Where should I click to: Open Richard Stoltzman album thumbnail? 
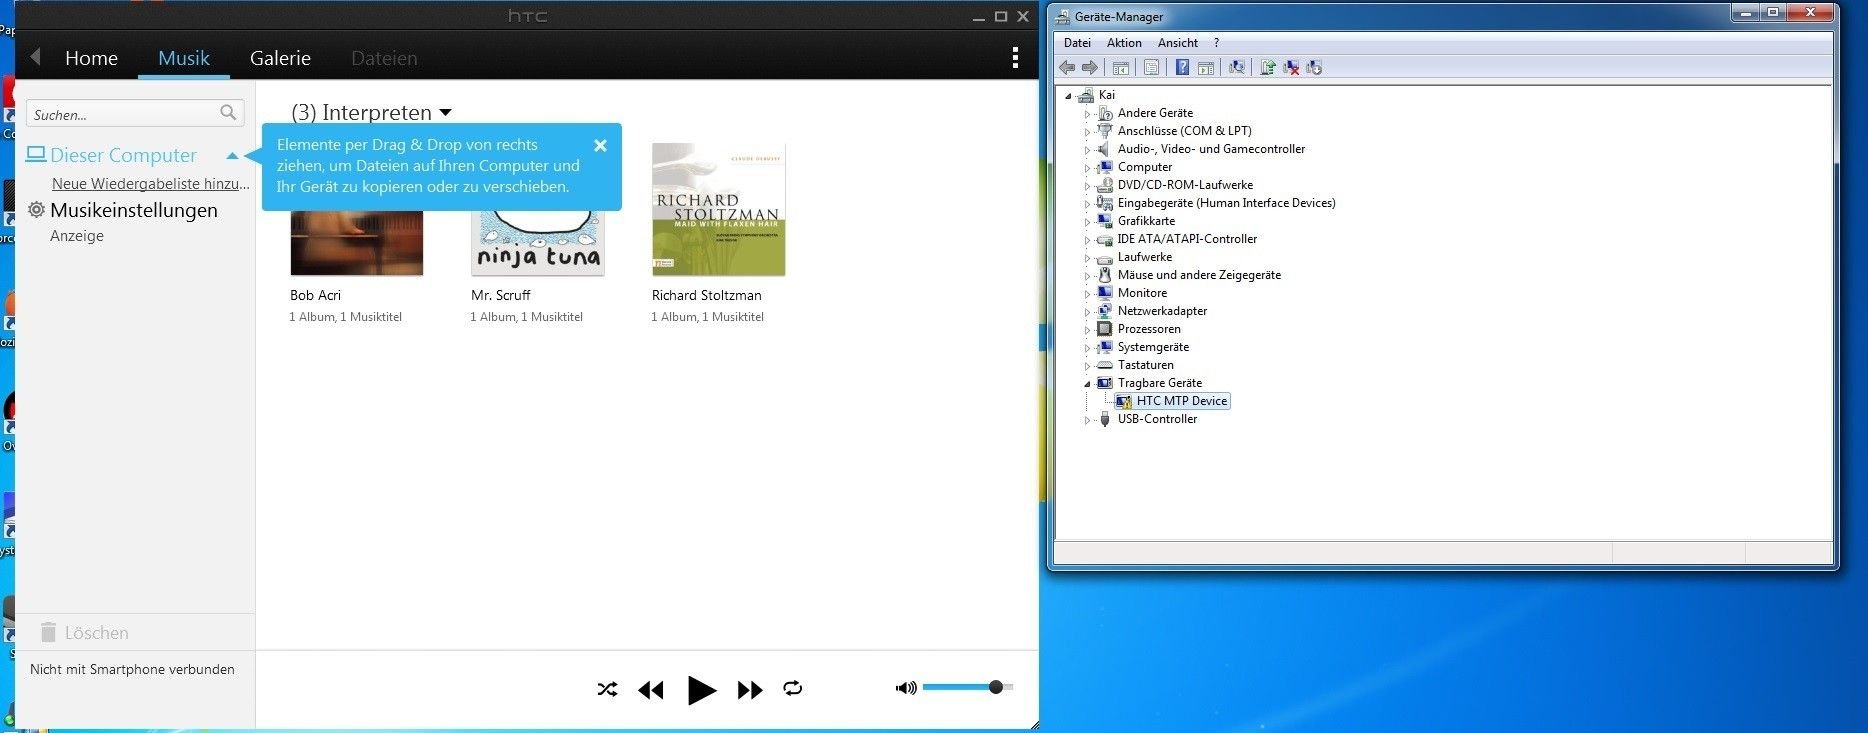pos(718,210)
